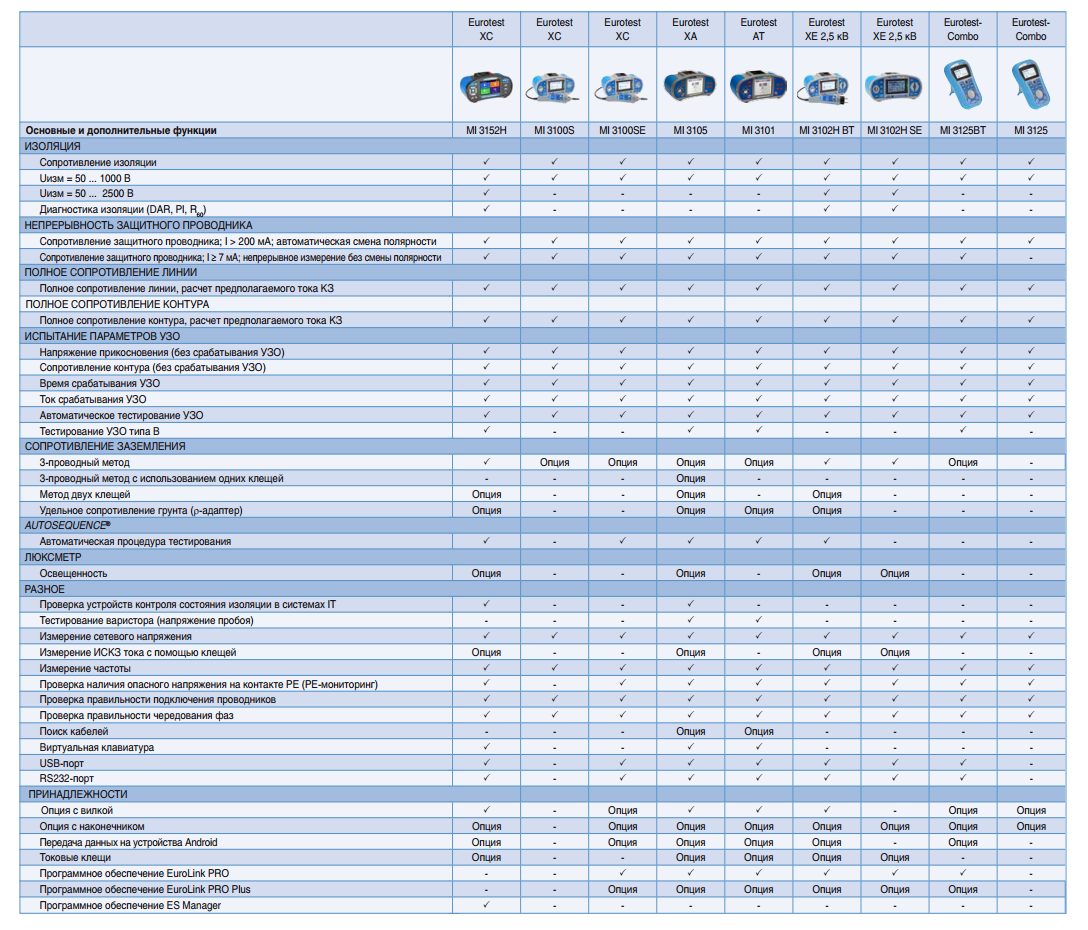1088x930 pixels.
Task: Select the 'Освещенность' row label
Action: tap(73, 574)
